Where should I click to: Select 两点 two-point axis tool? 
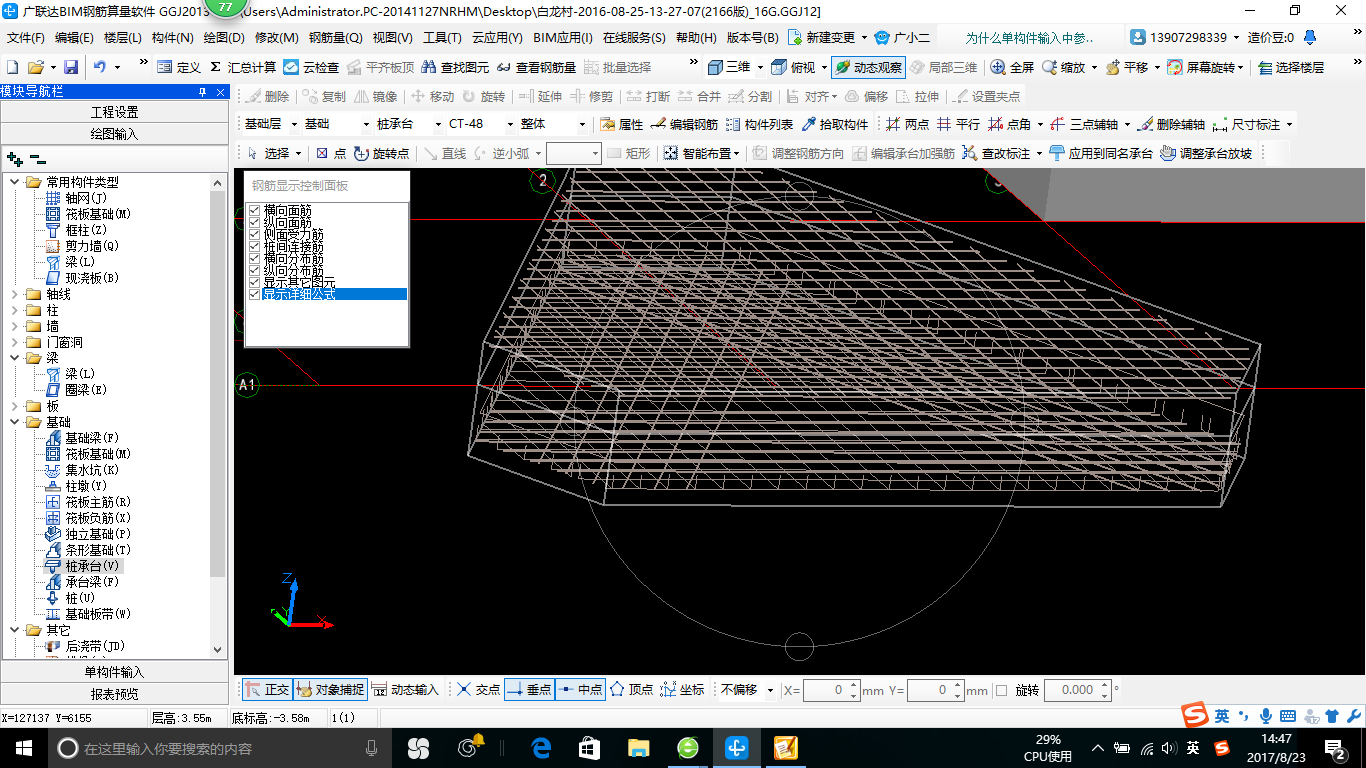[x=907, y=125]
